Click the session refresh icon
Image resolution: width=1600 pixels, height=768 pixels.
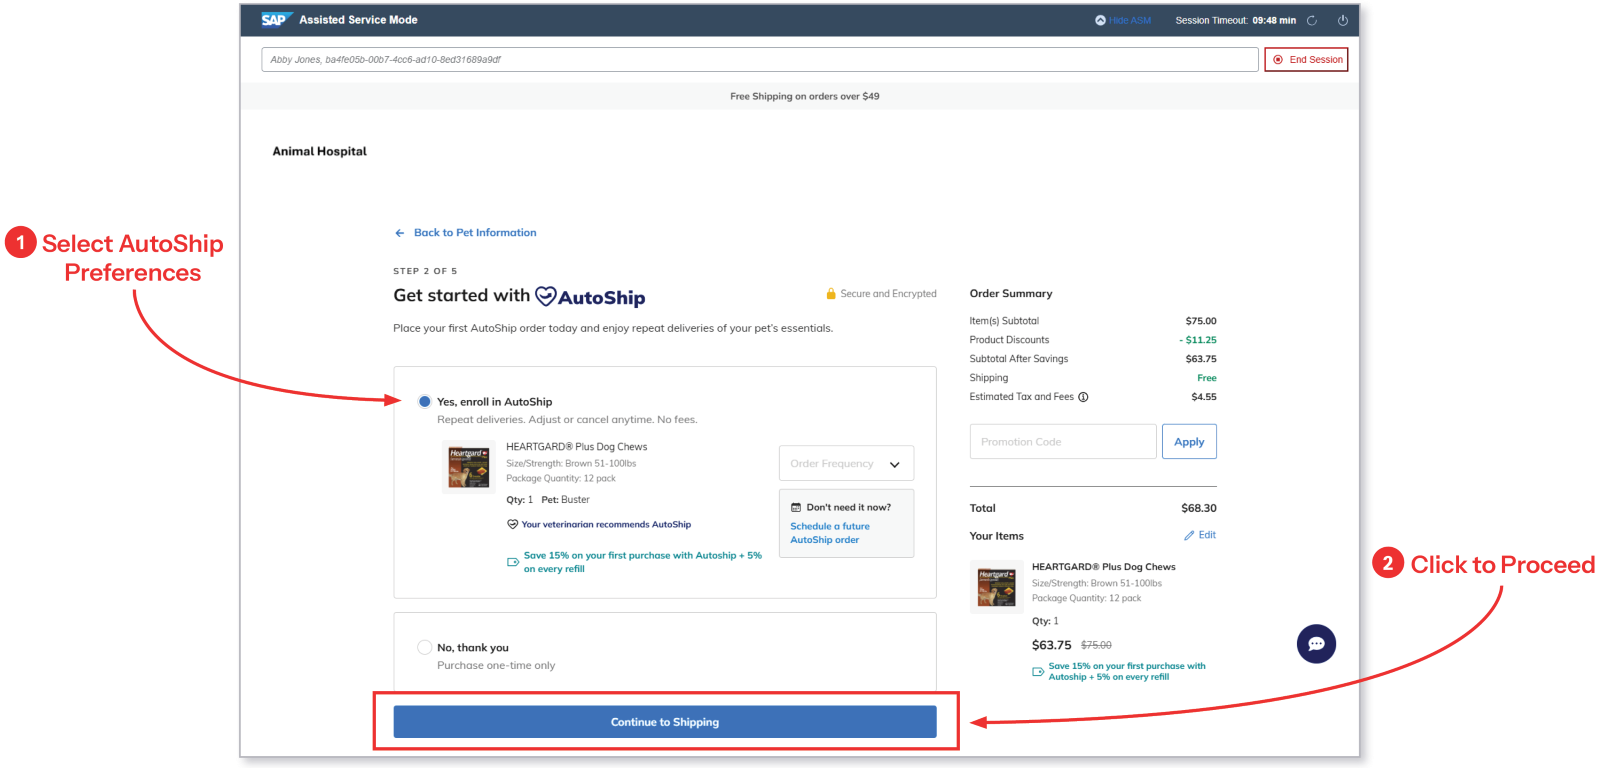click(1312, 20)
